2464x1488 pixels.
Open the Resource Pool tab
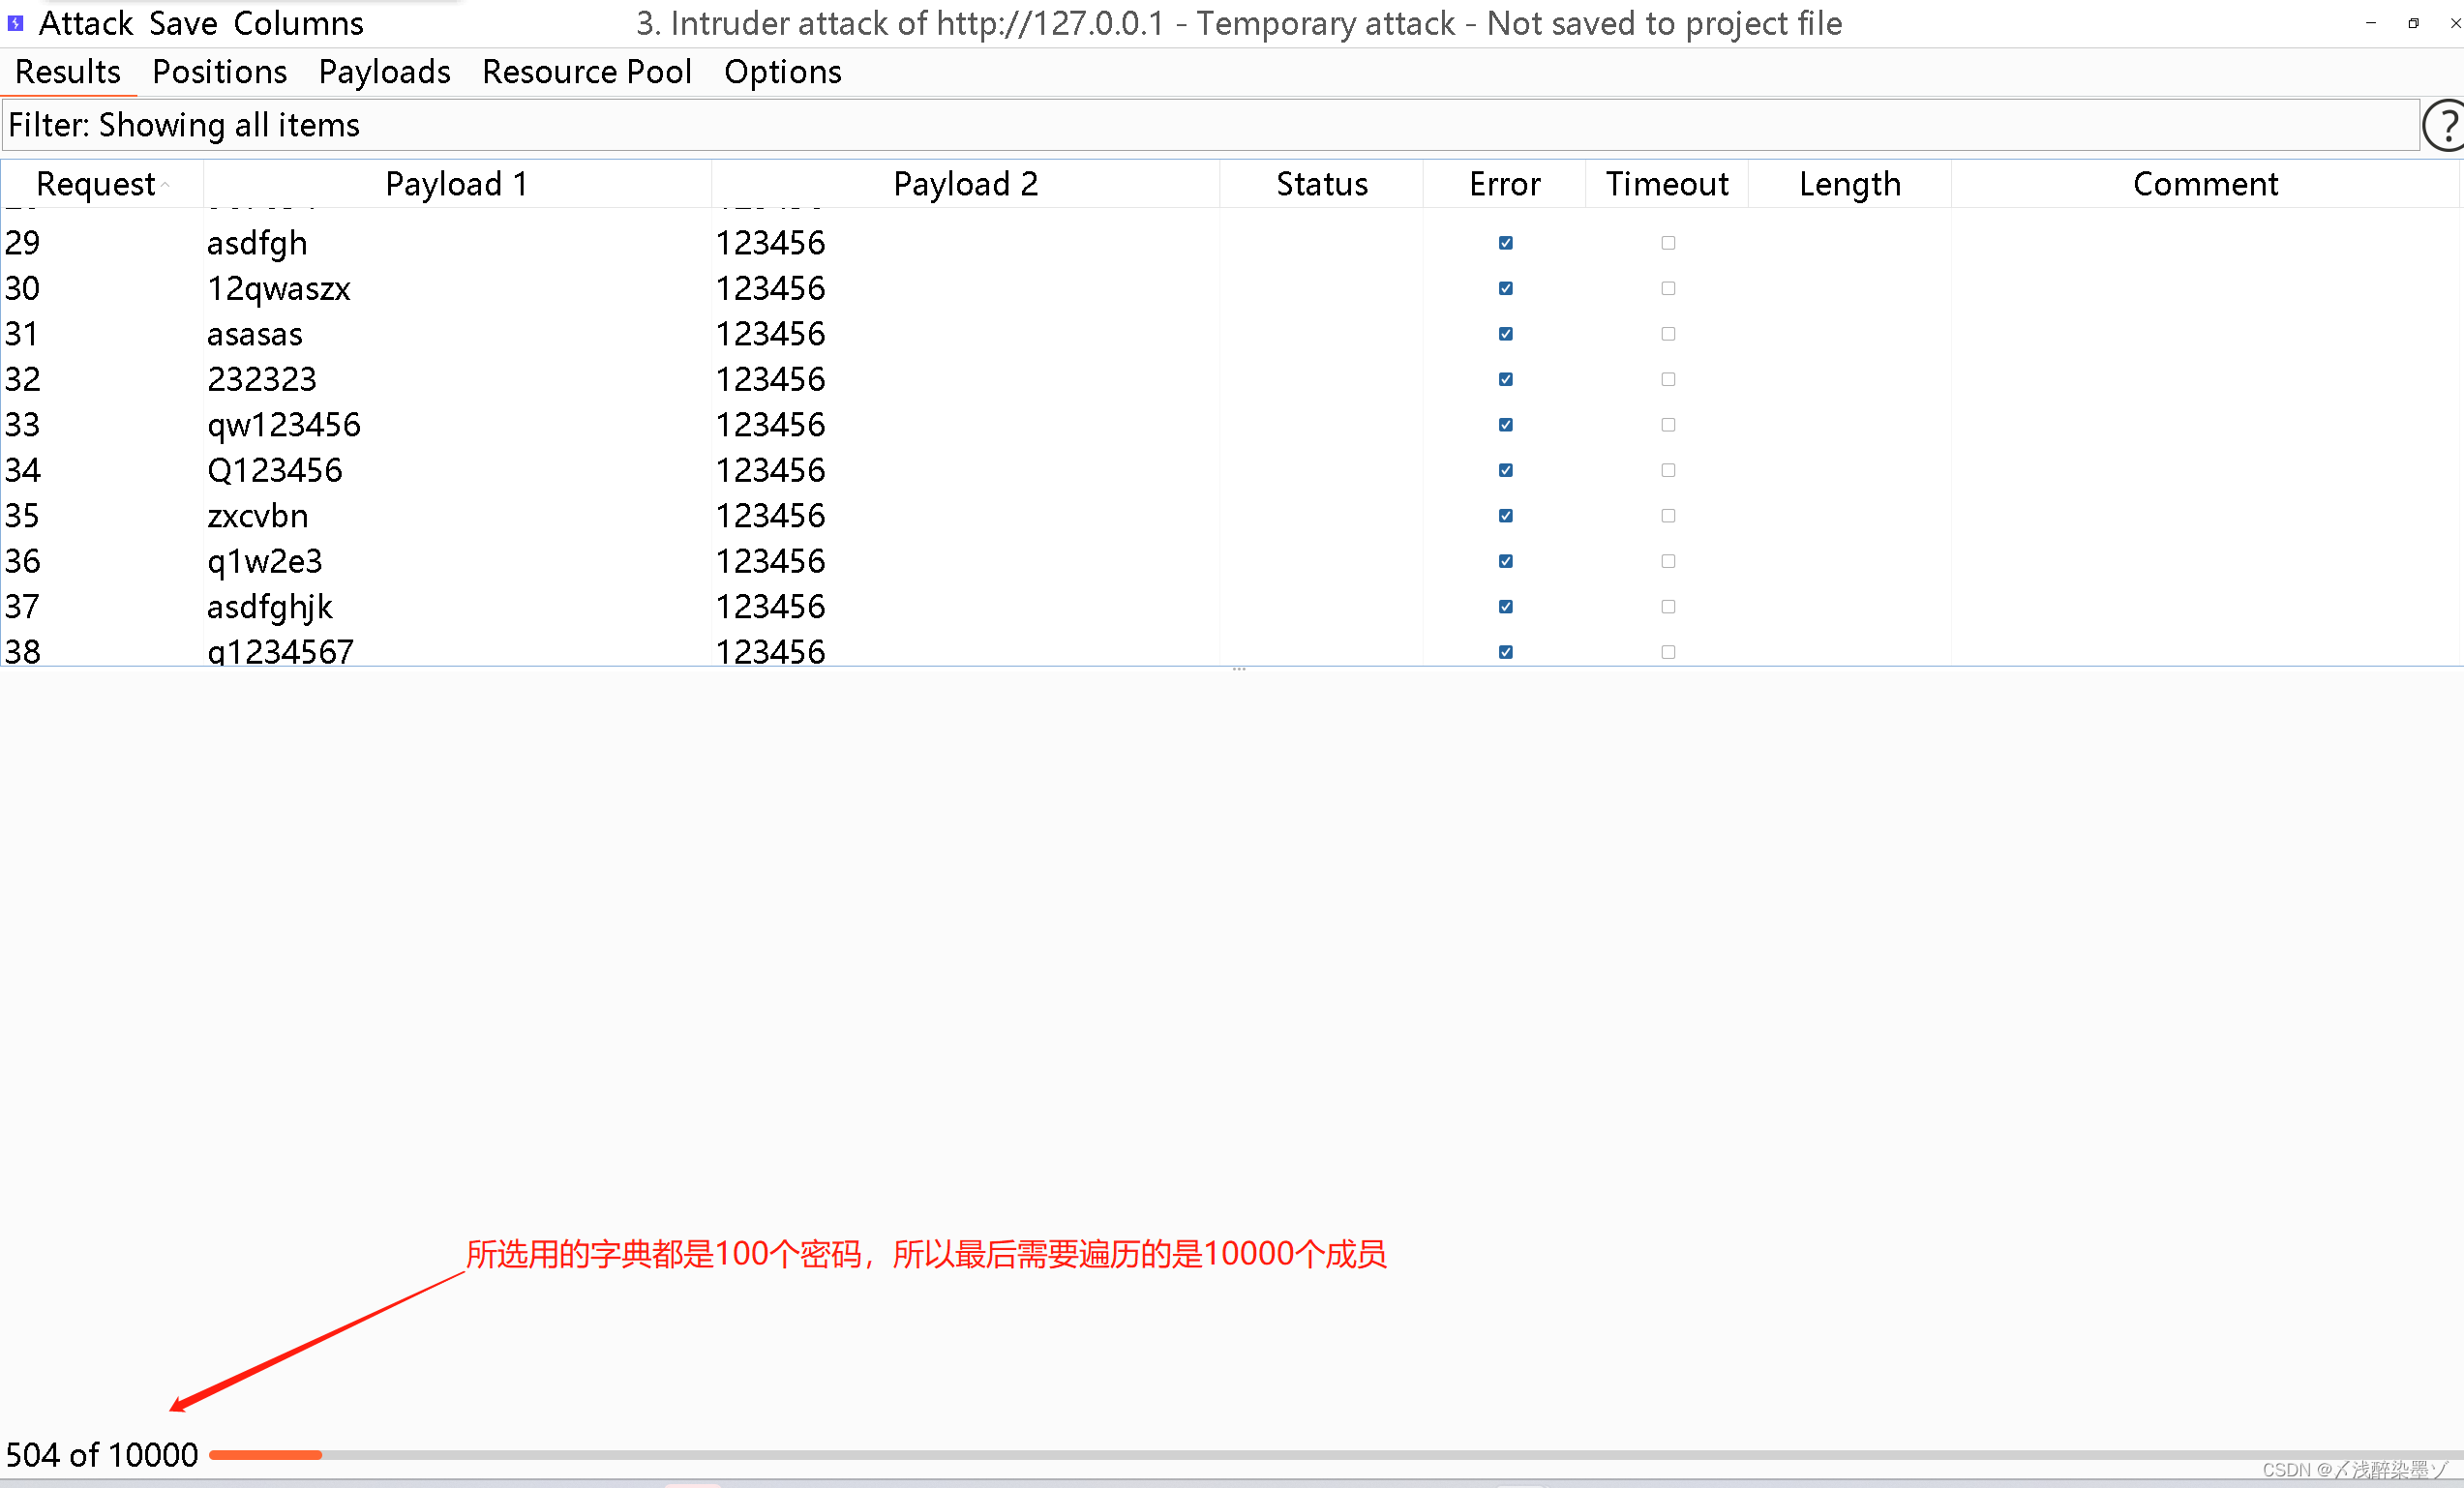586,72
